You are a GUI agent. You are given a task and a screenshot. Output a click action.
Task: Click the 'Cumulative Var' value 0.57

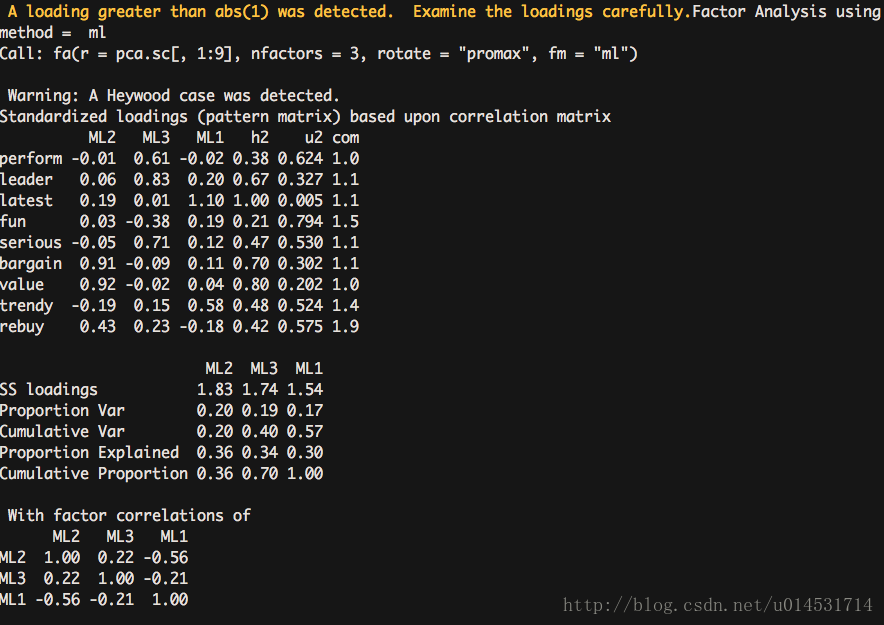[x=305, y=432]
